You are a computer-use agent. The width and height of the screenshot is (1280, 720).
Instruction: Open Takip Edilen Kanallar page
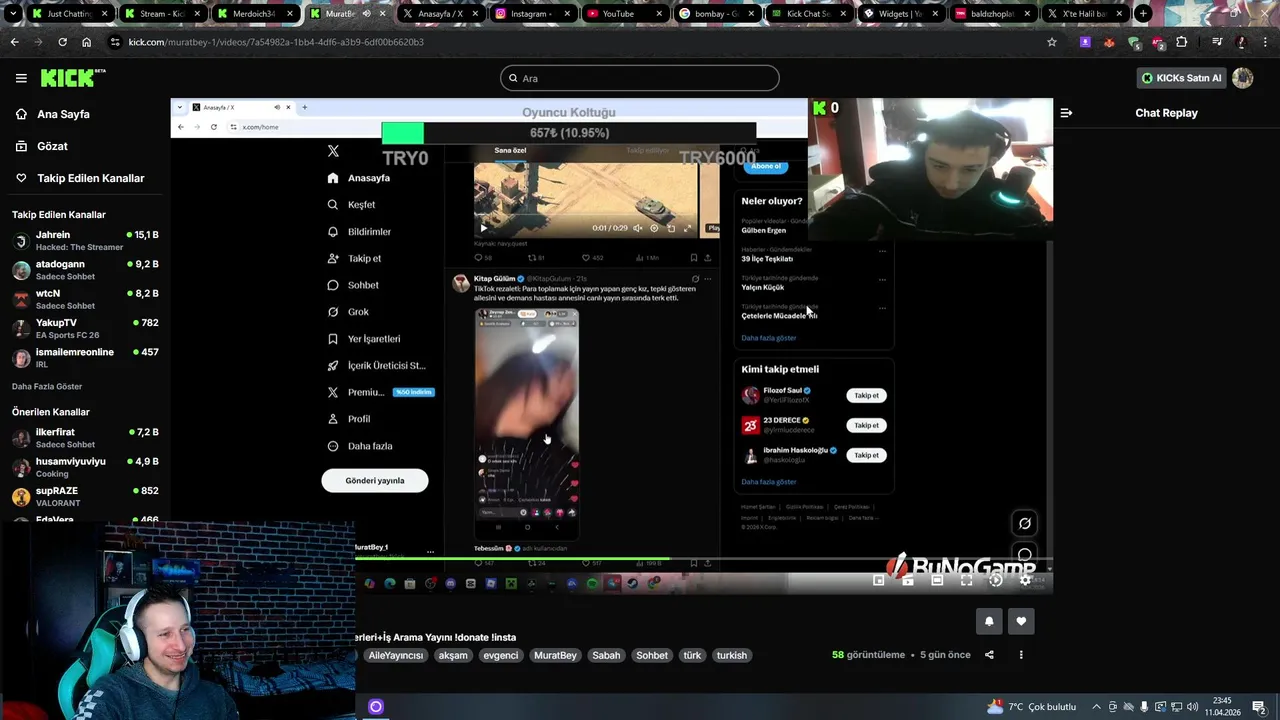coord(90,178)
